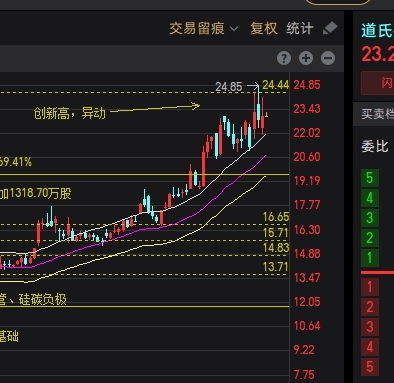Click the eraser icon in chart toolbar

[330, 28]
